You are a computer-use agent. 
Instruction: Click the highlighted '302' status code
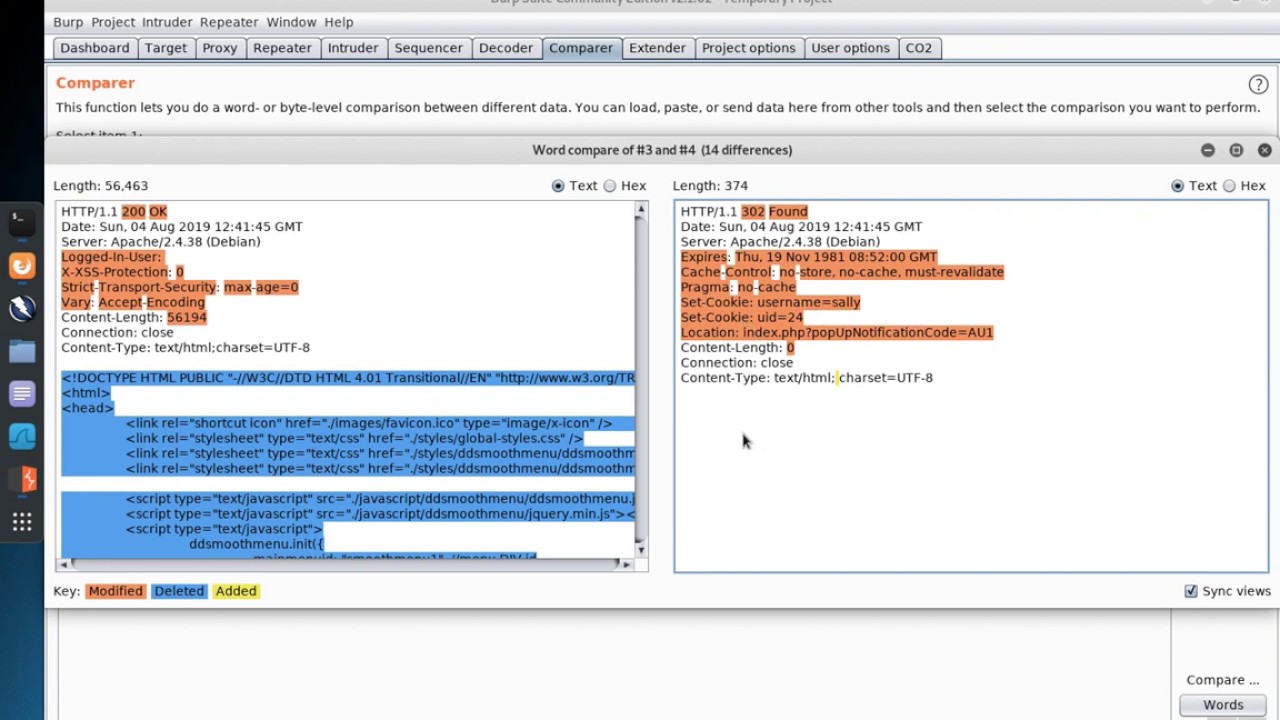tap(753, 211)
